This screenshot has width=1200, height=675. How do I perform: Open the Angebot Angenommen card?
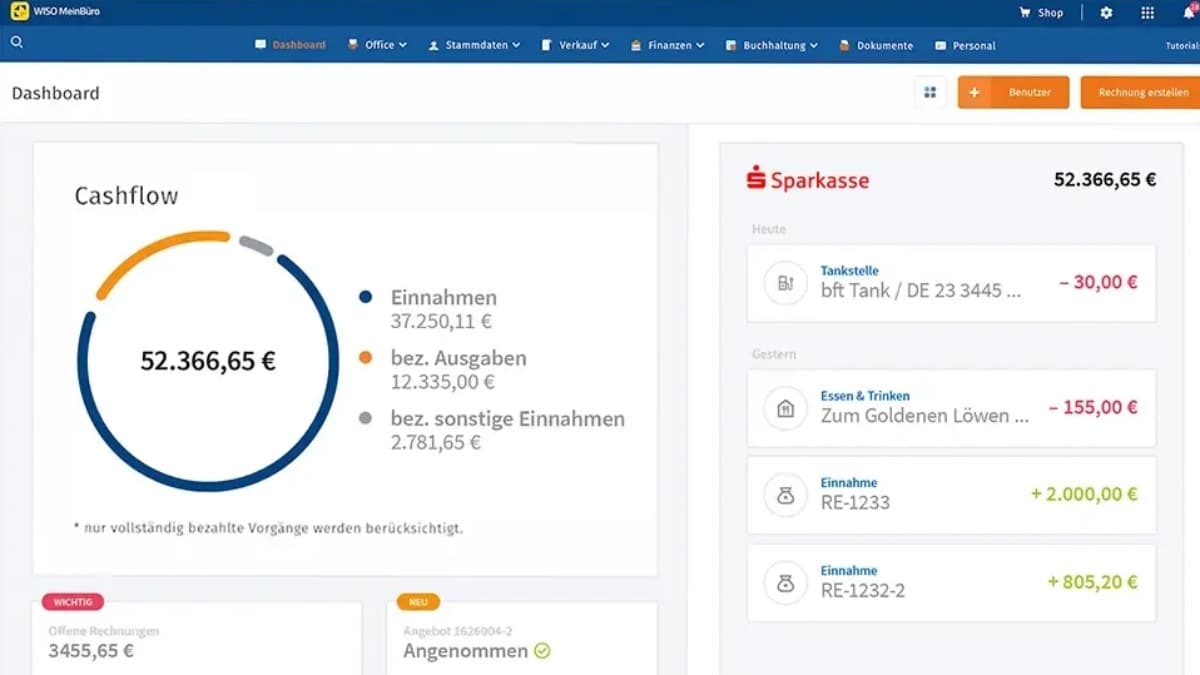[522, 638]
